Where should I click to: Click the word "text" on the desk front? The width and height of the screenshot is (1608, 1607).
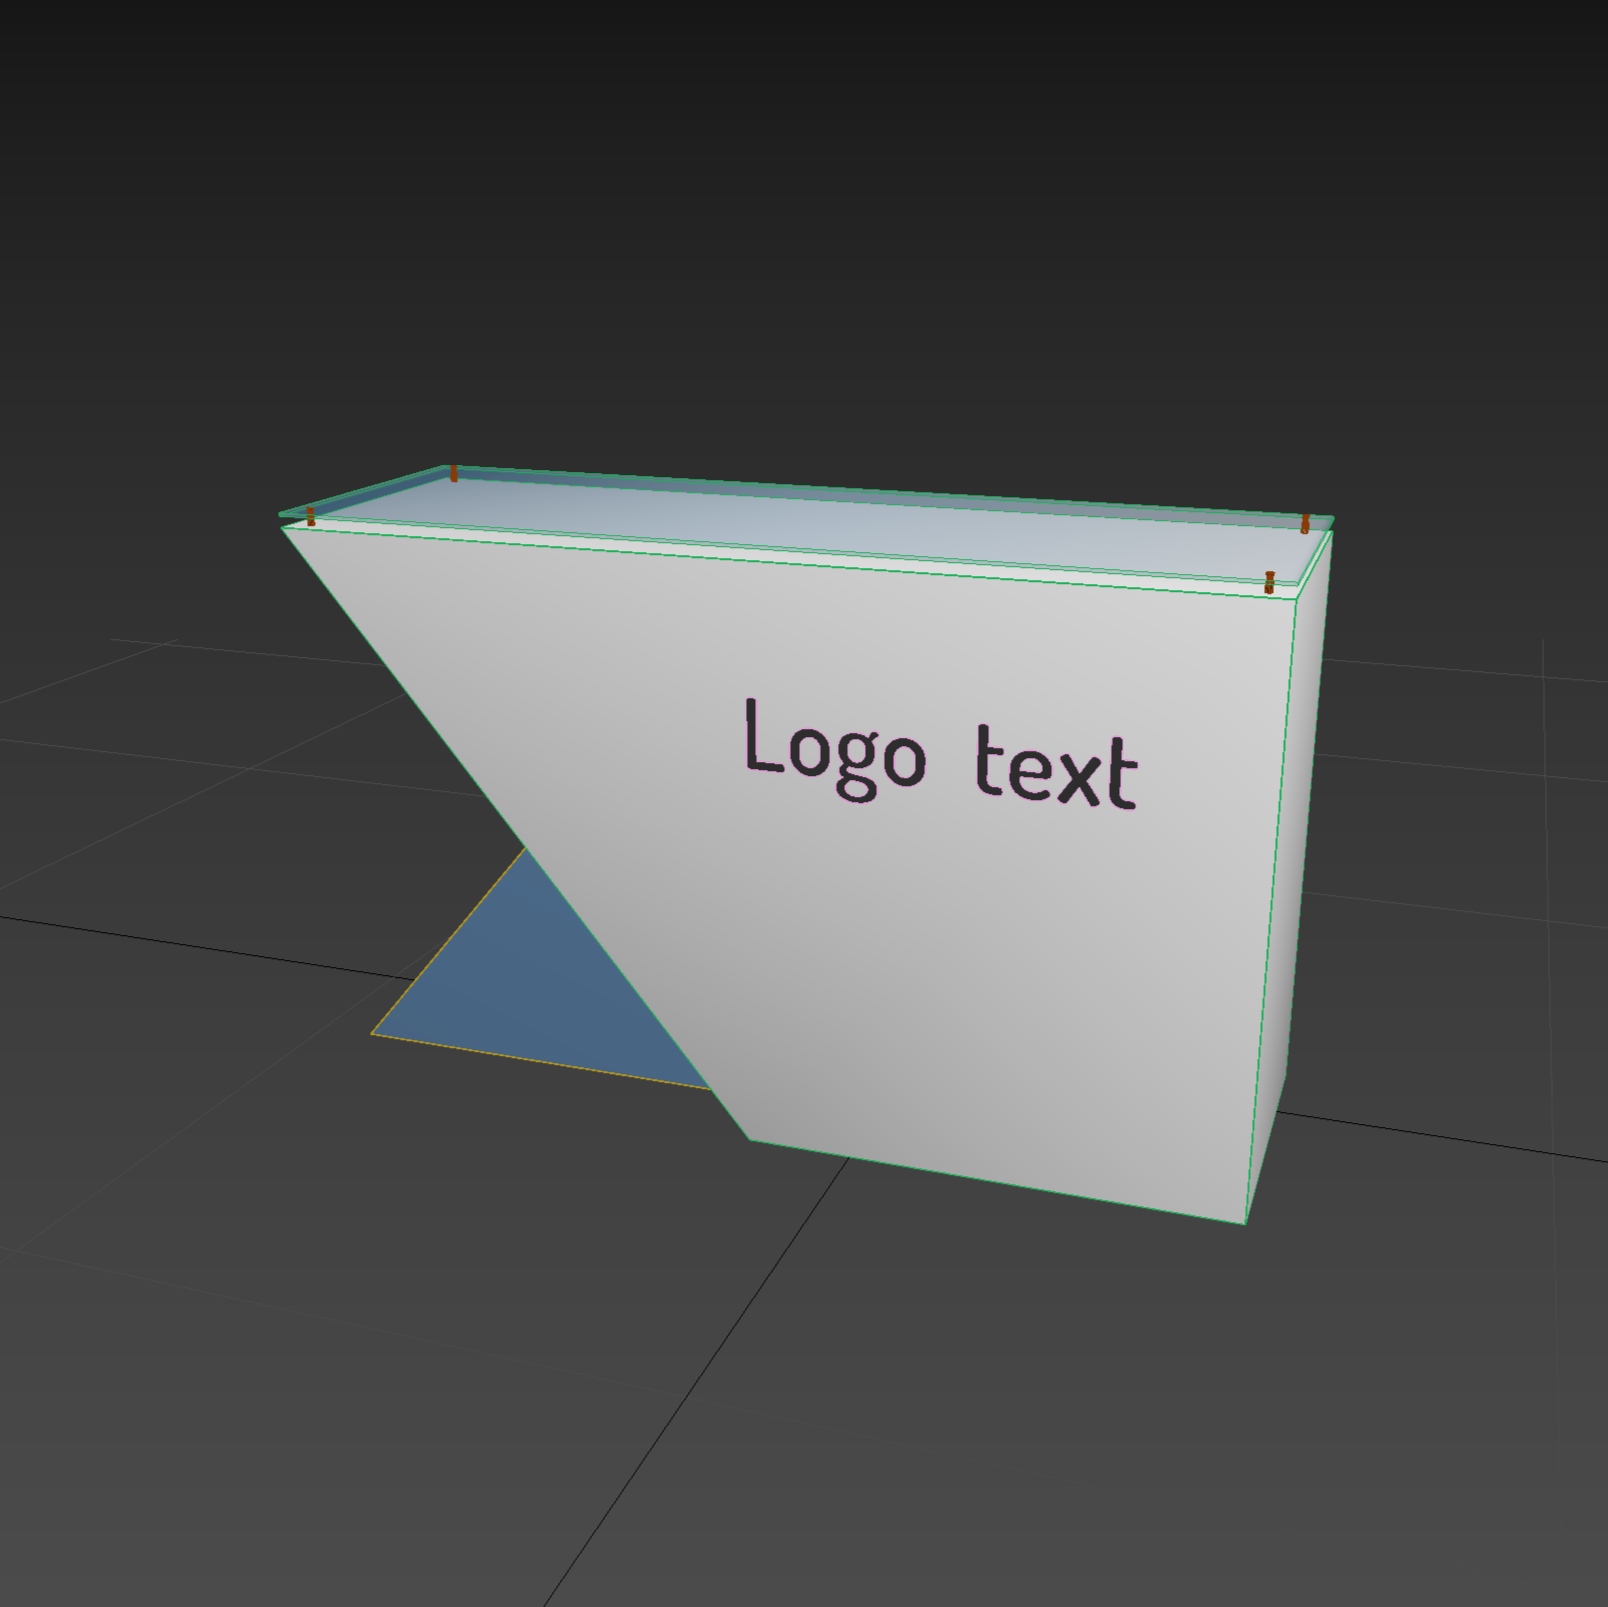(x=1056, y=767)
